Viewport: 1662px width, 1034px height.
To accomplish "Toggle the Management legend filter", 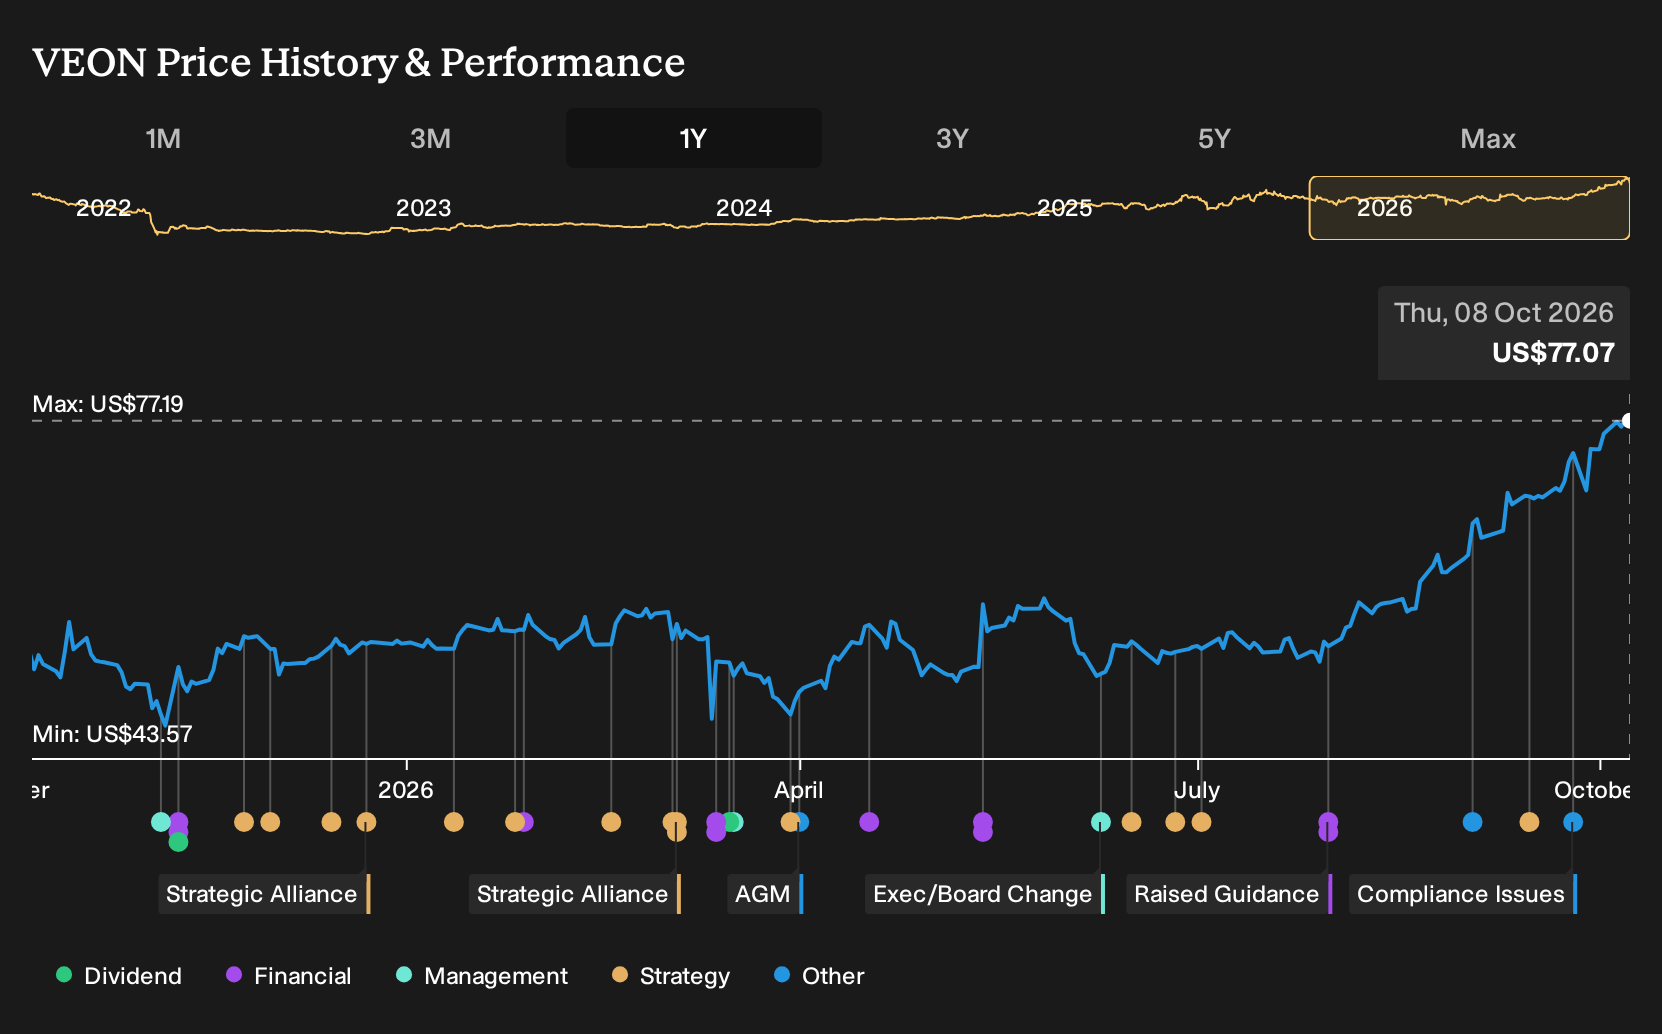I will coord(482,976).
